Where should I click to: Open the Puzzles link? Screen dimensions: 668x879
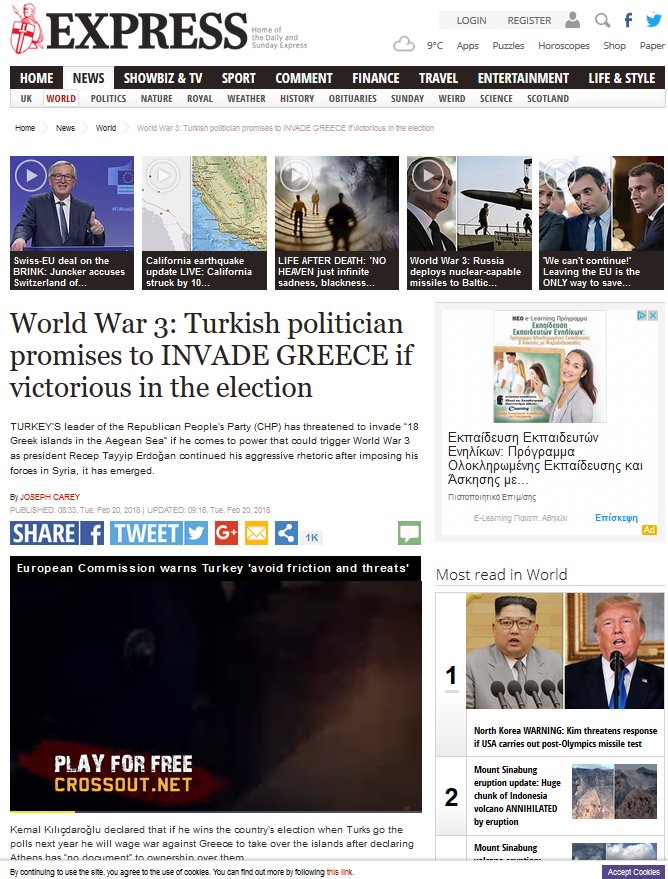(508, 45)
